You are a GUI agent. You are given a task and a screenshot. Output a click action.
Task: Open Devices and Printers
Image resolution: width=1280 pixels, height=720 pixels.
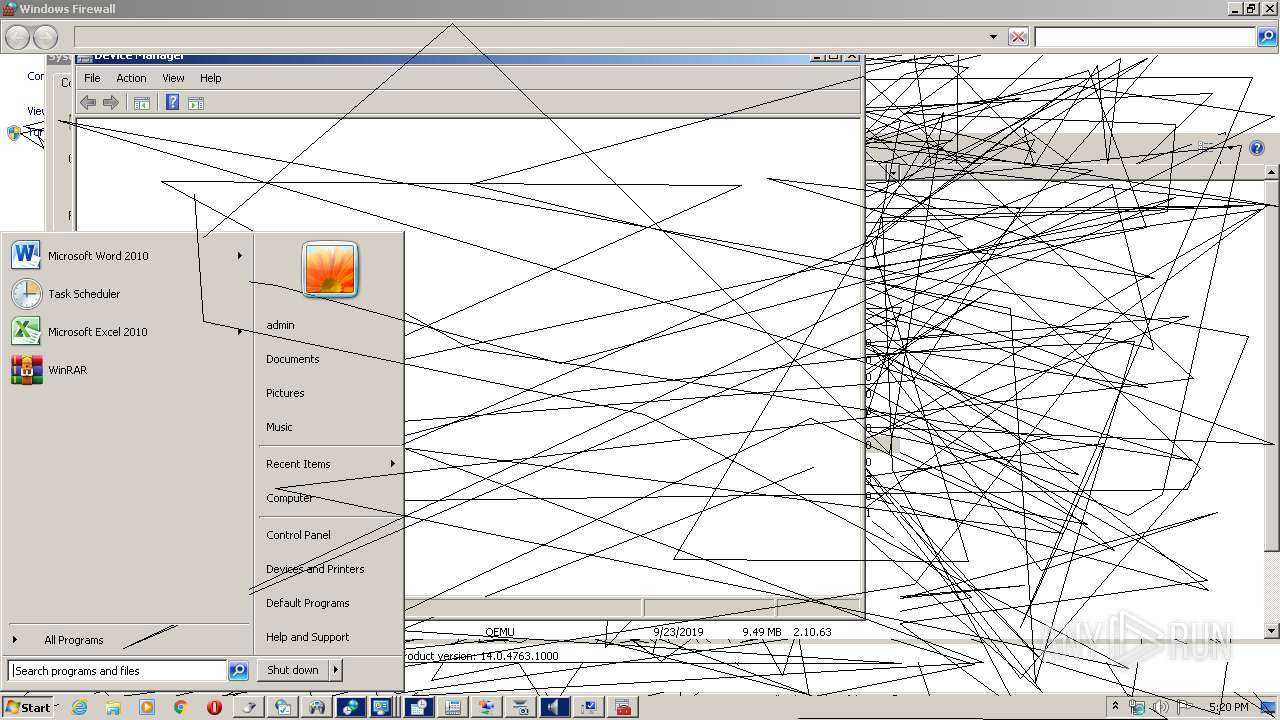coord(315,569)
